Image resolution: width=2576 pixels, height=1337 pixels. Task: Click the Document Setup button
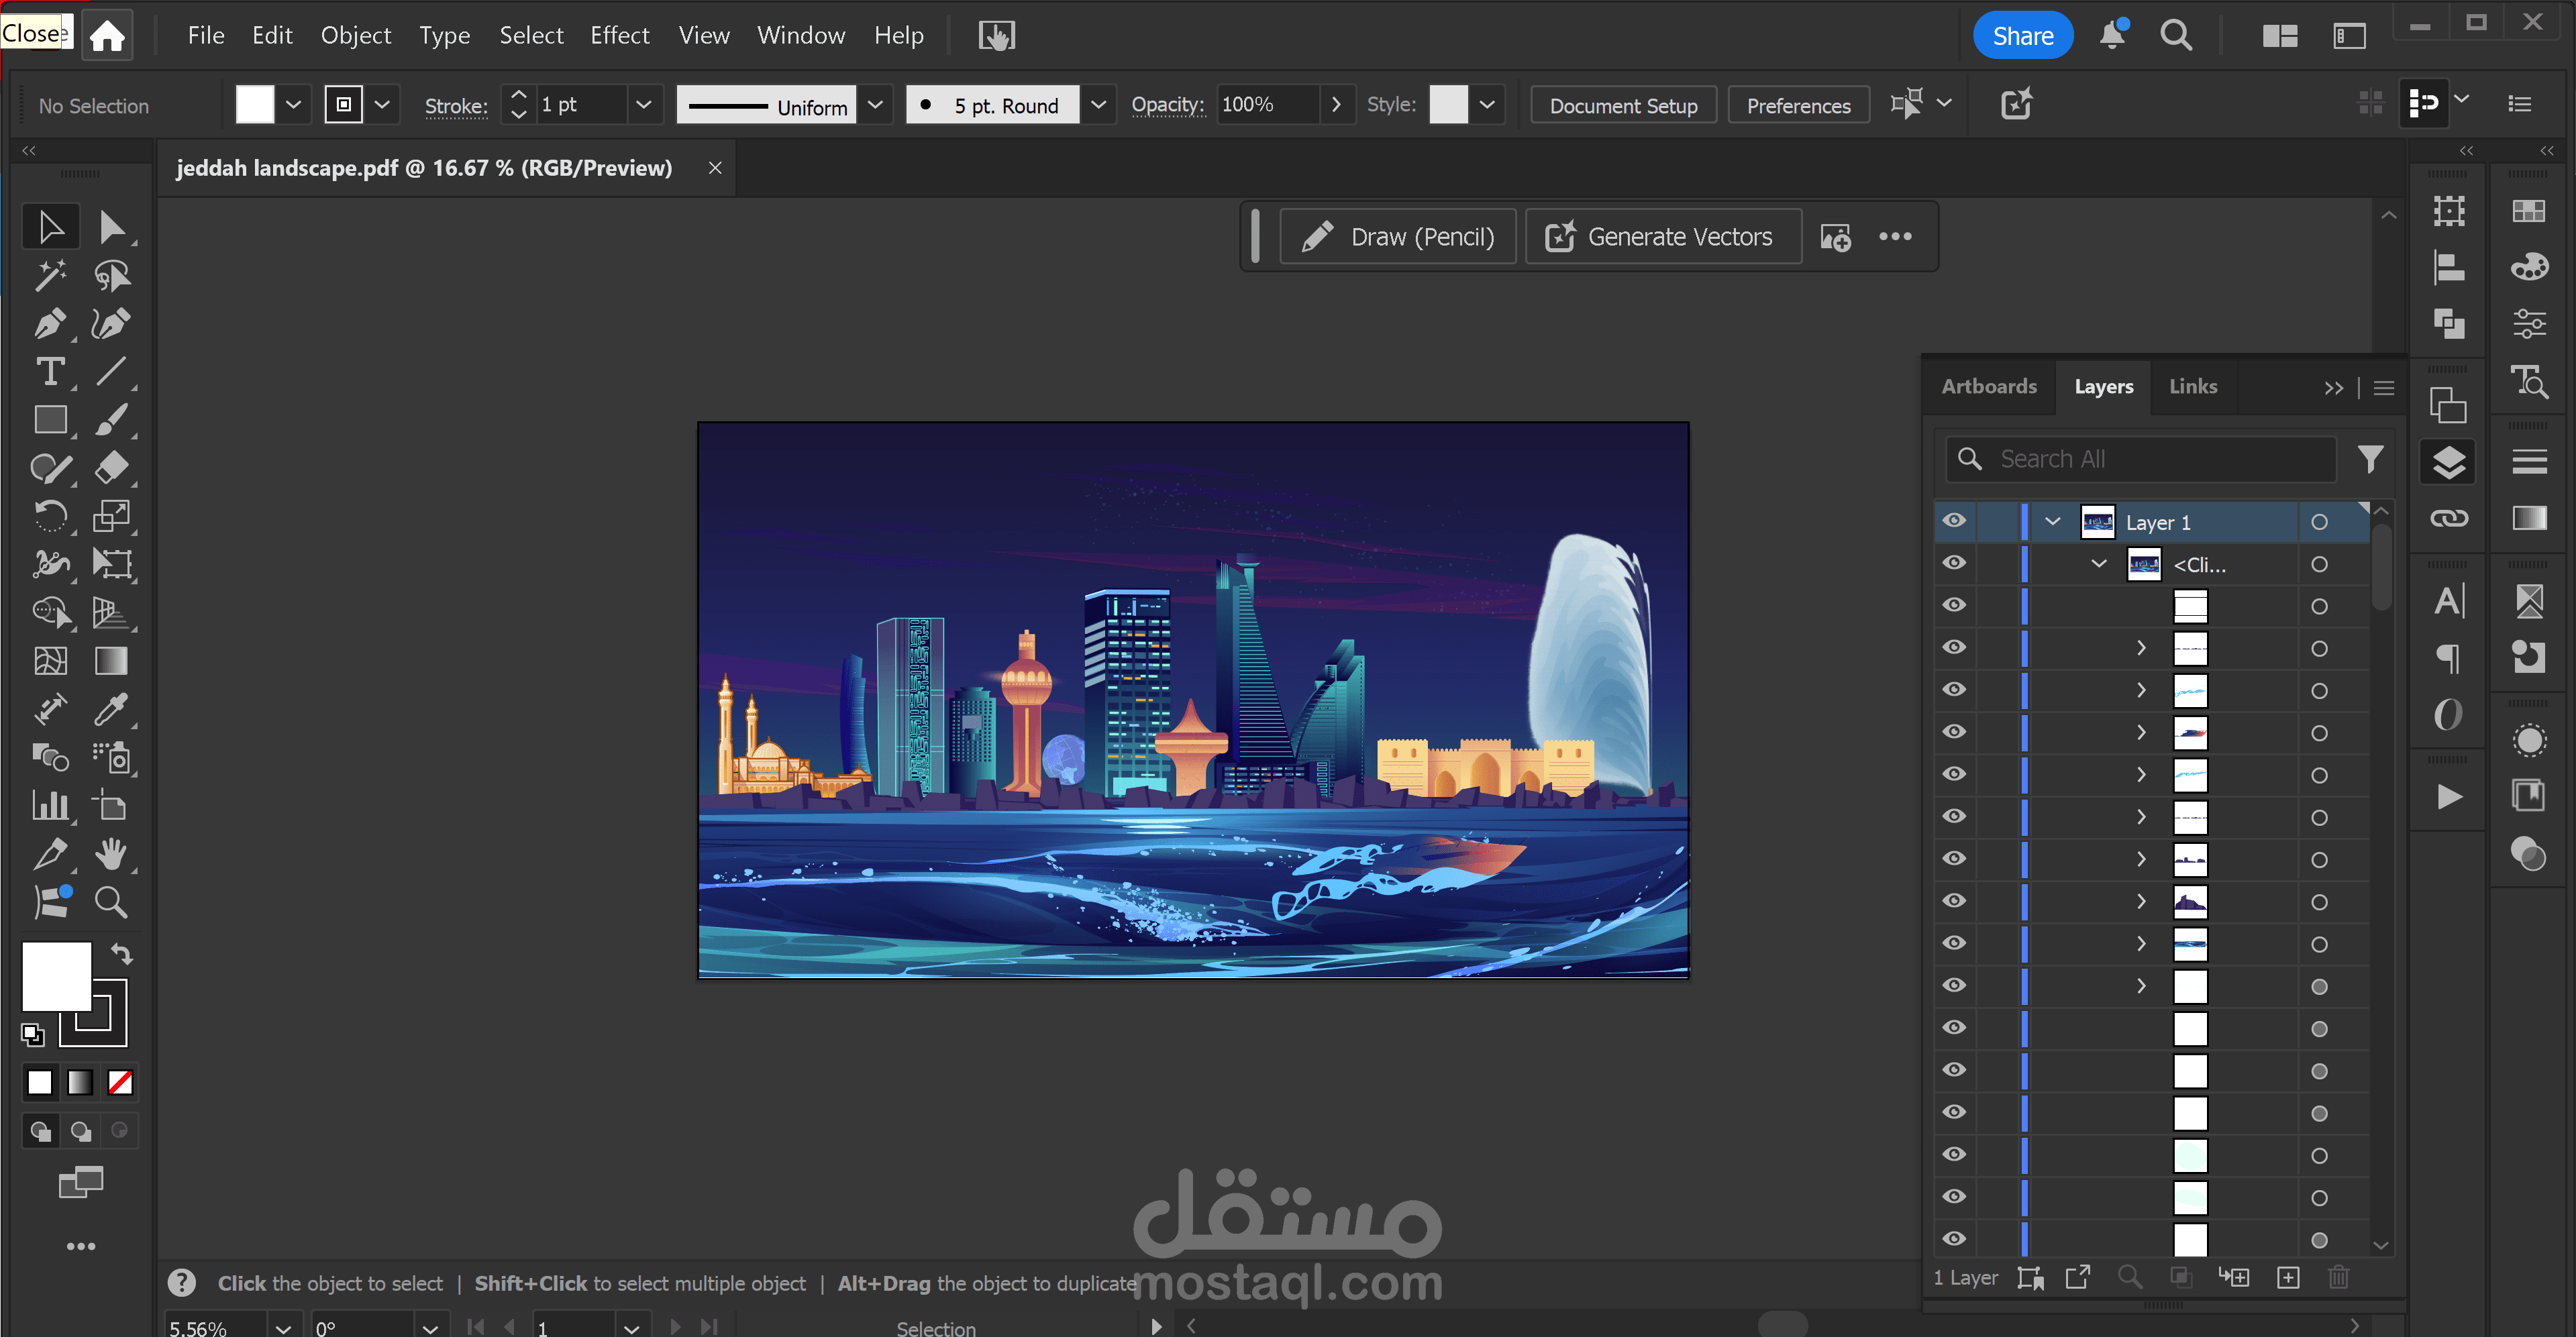[1622, 105]
